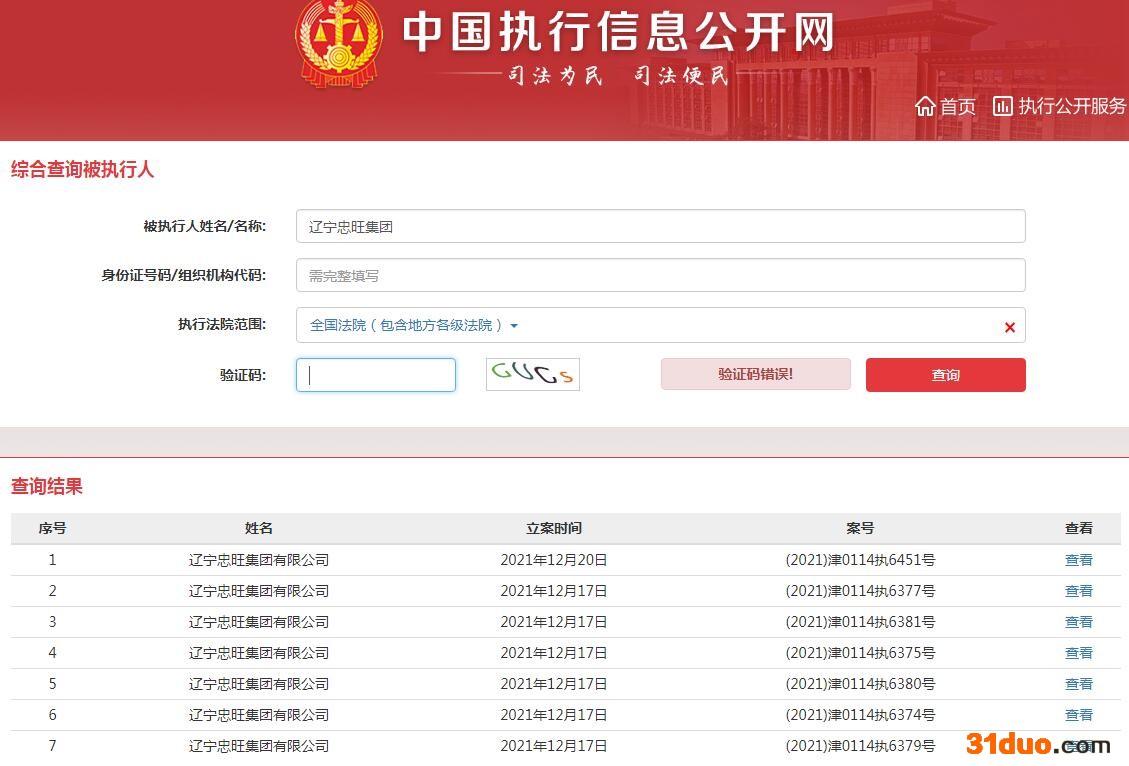1129x766 pixels.
Task: Expand the 全国法院 court scope dropdown
Action: pyautogui.click(x=414, y=325)
